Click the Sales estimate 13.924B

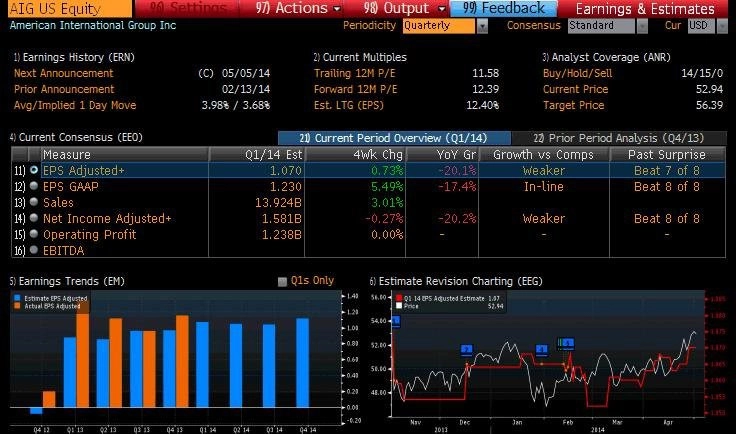(x=278, y=203)
